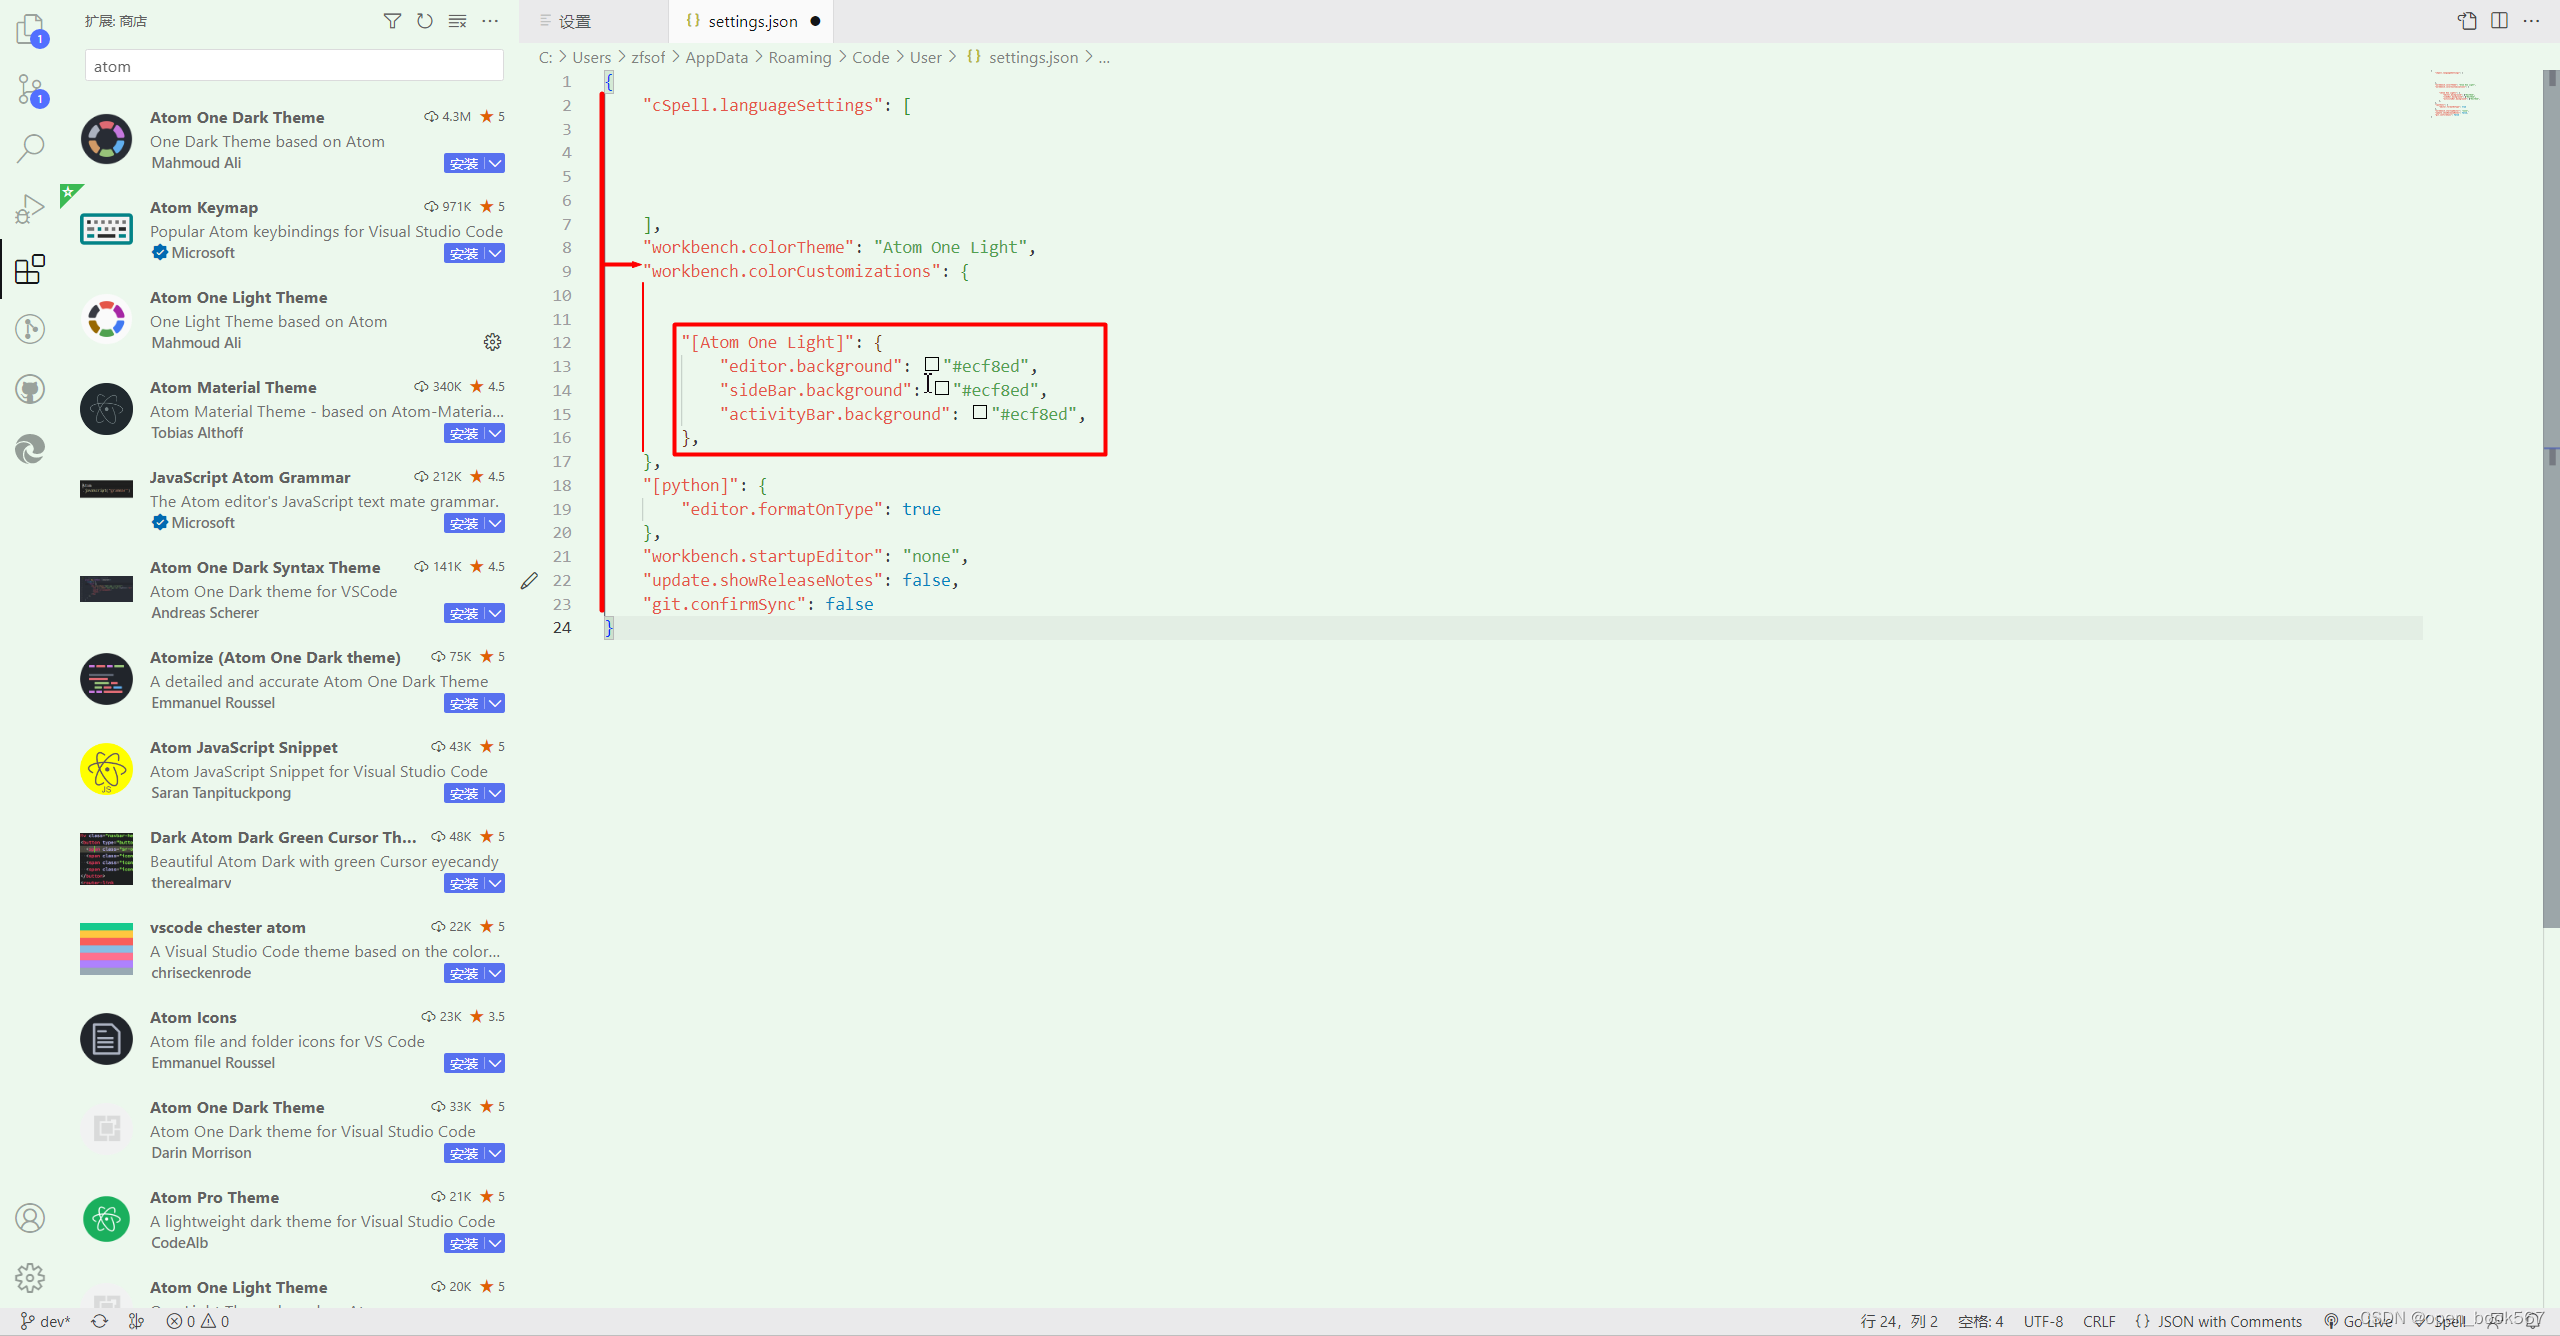Click the extensions search box containing atom

point(294,66)
